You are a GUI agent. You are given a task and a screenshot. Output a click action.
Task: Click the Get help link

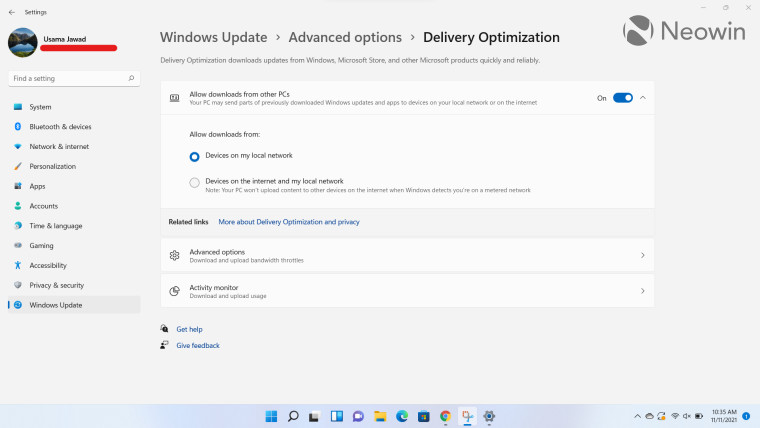point(190,329)
